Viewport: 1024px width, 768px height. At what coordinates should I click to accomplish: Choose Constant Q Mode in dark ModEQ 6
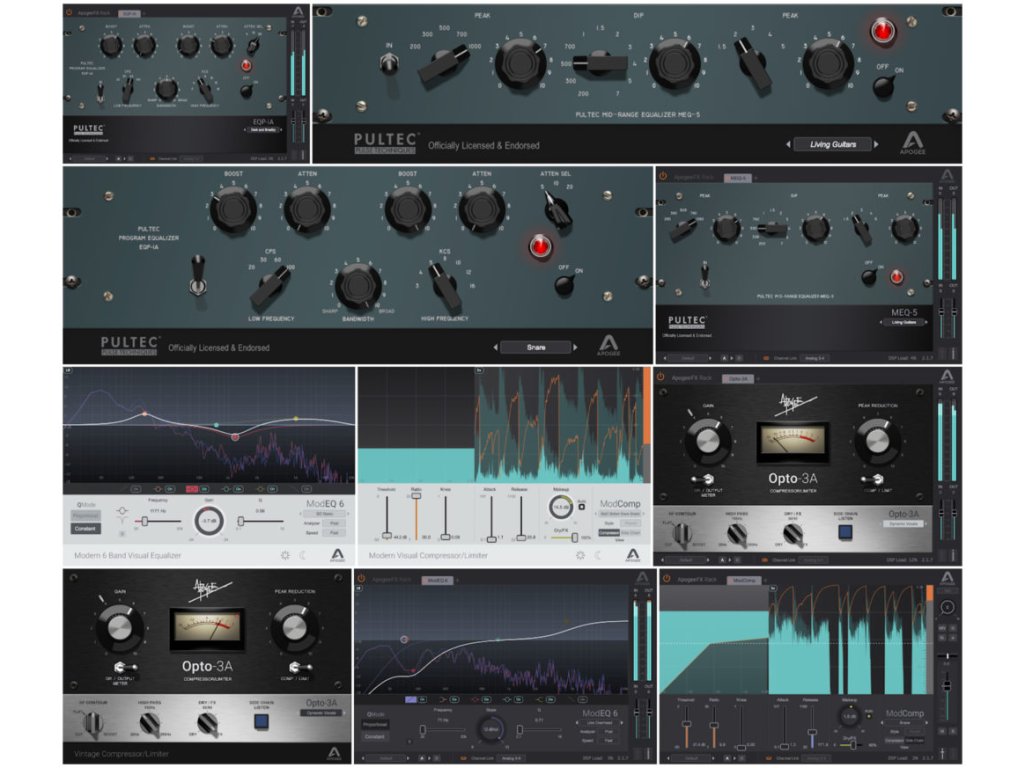click(375, 736)
